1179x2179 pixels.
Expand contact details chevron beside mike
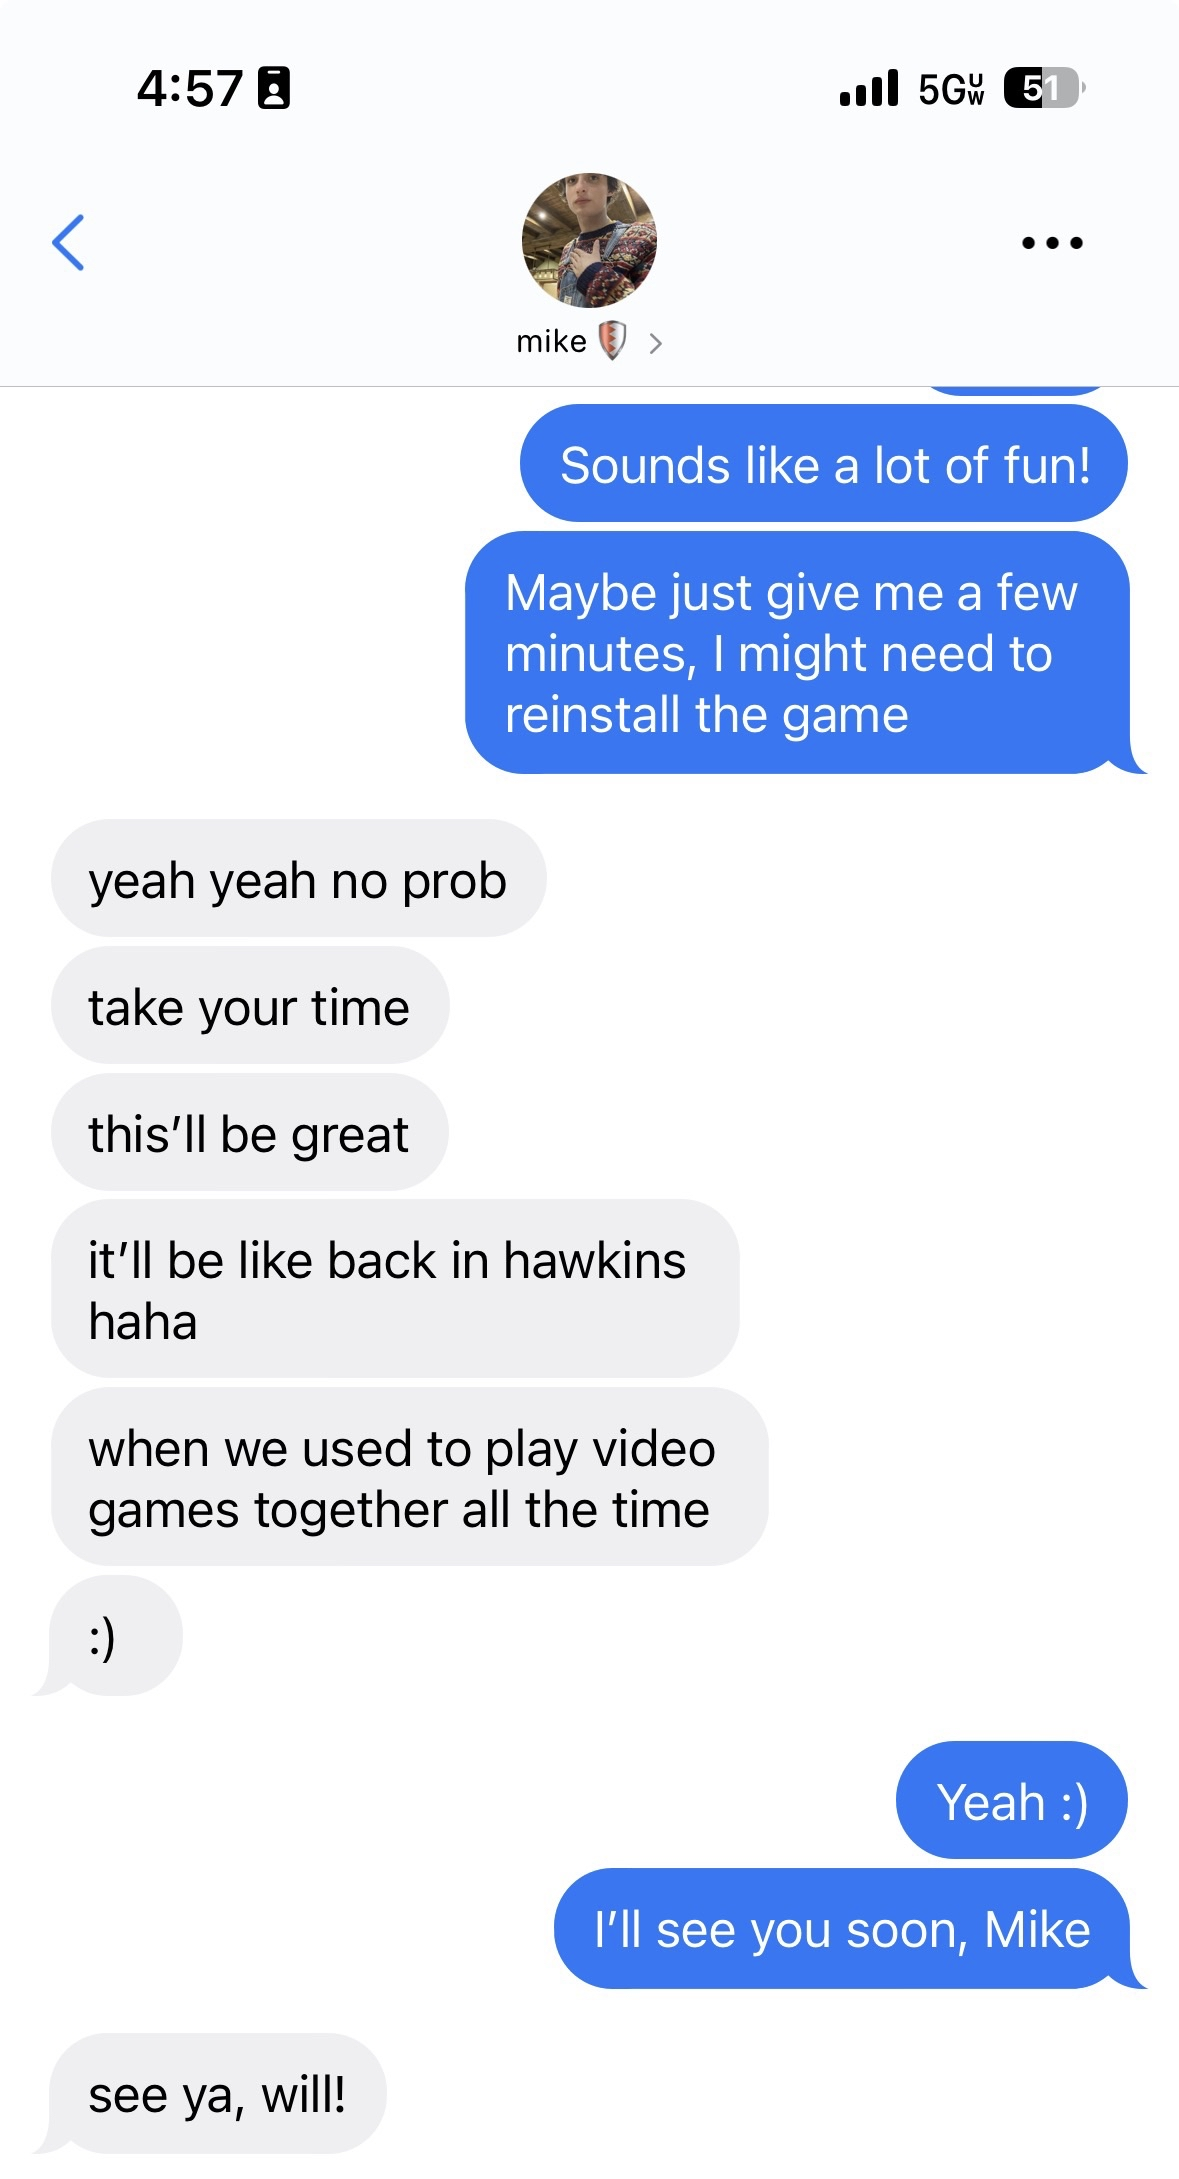[655, 344]
